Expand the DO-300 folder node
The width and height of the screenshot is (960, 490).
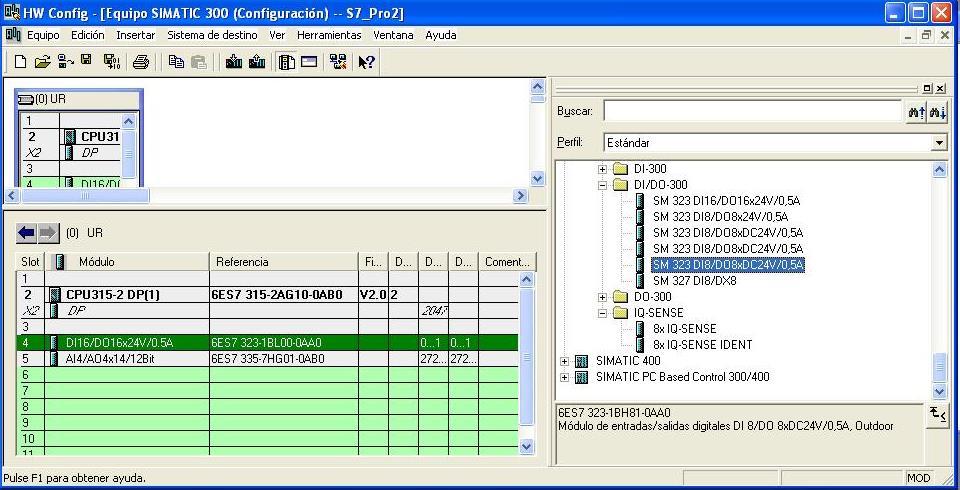(x=602, y=297)
